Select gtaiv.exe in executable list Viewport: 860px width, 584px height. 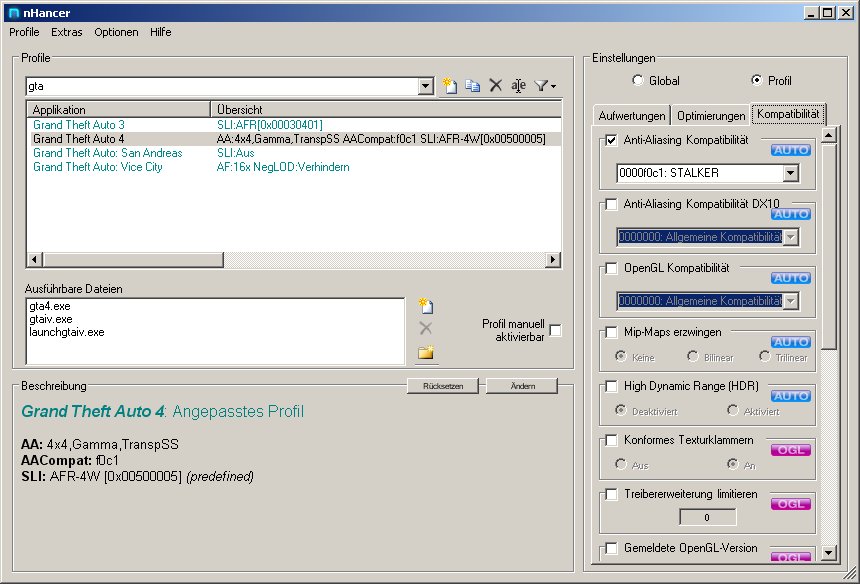tap(50, 319)
